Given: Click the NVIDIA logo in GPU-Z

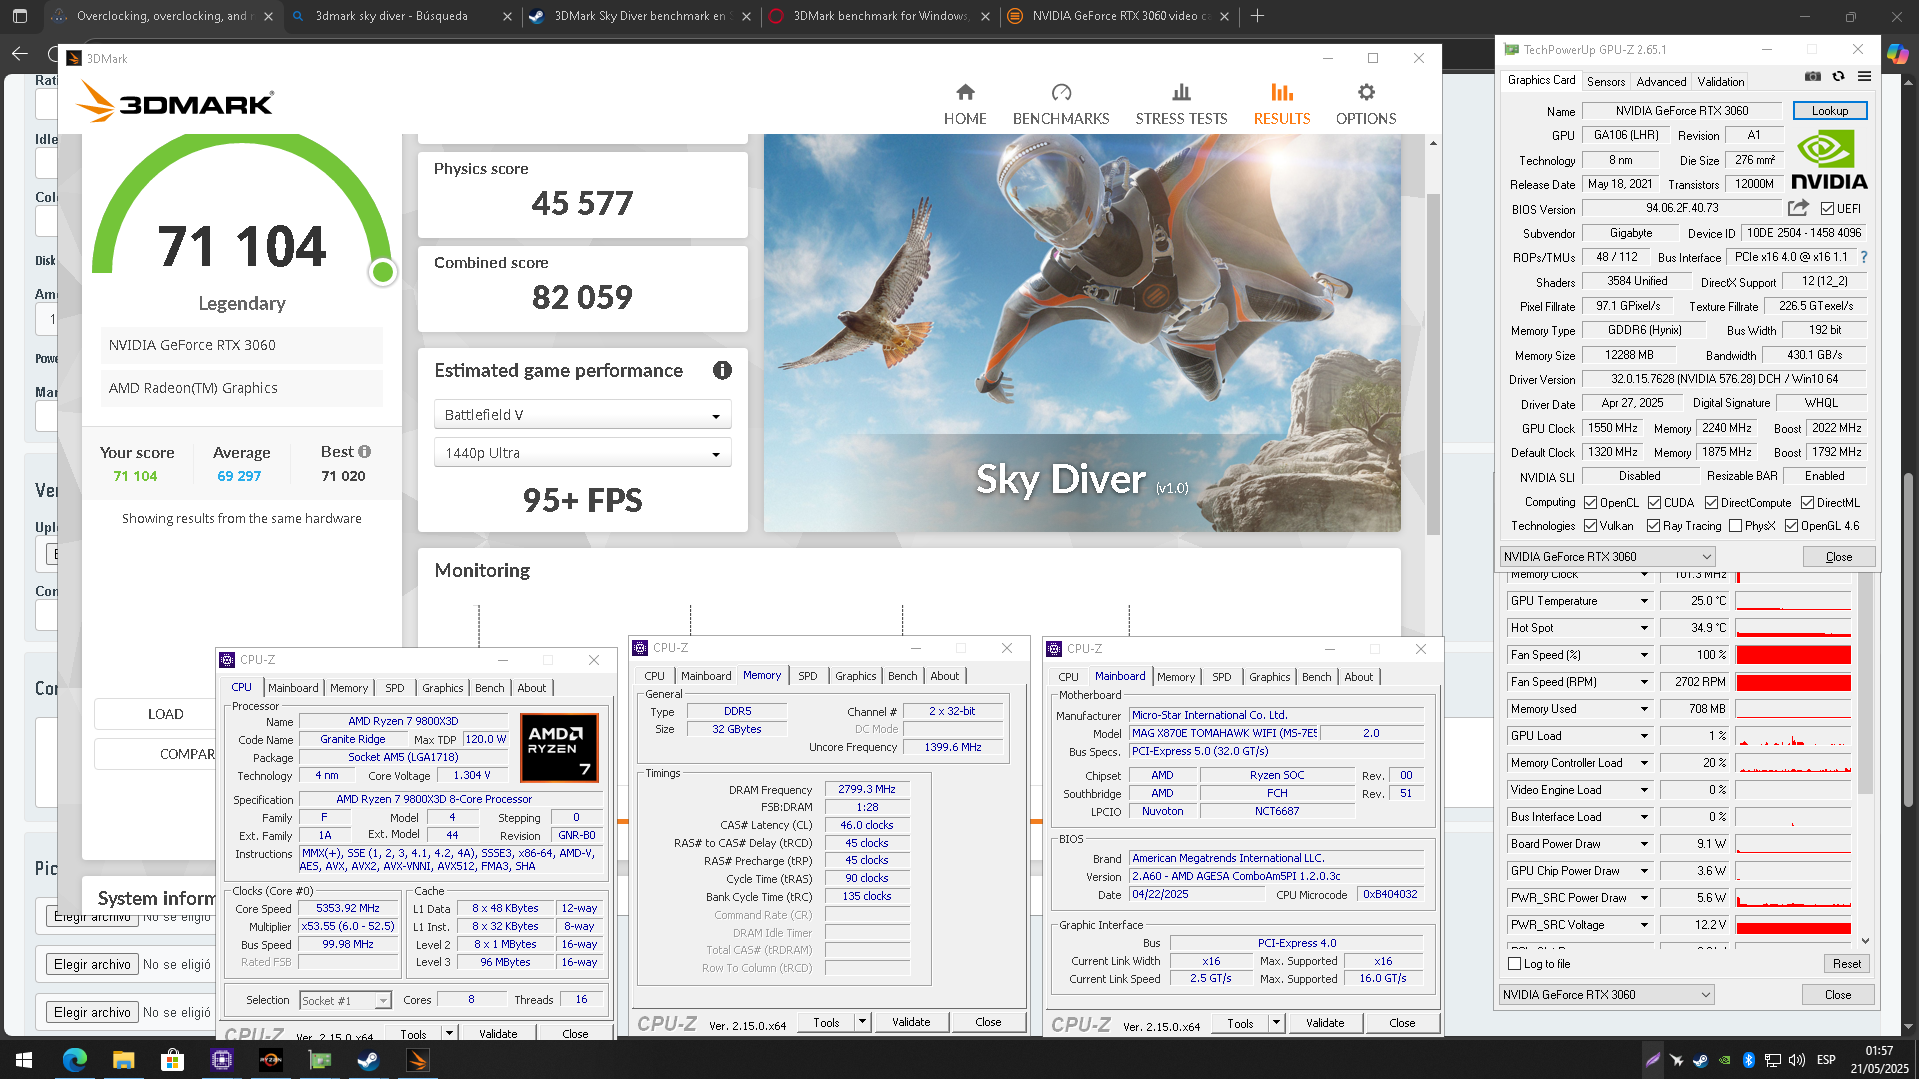Looking at the screenshot, I should (1828, 160).
